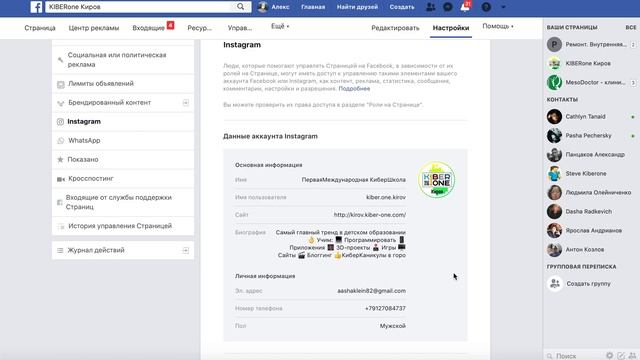Click the Facebook logo icon
640x360 pixels.
tap(36, 7)
